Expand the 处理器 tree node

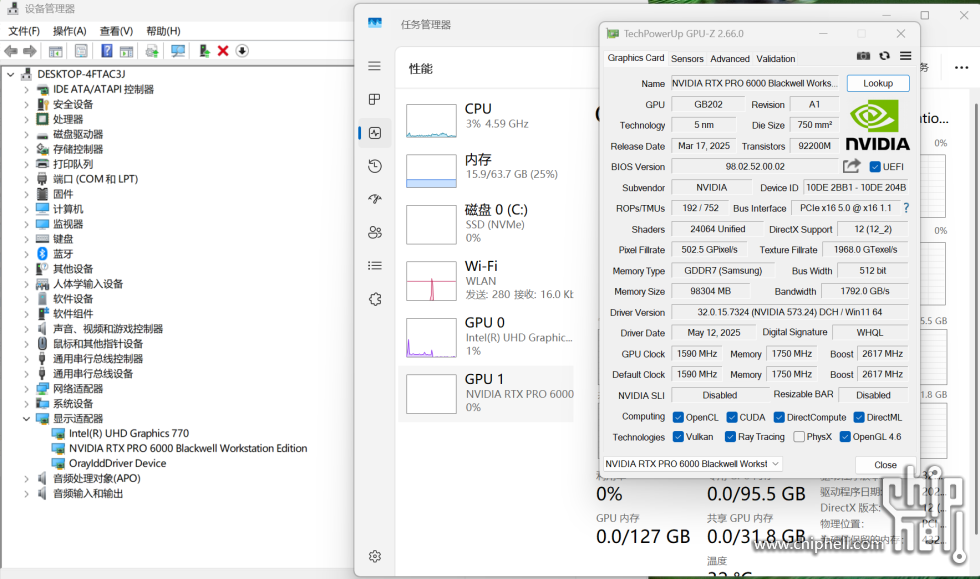tap(26, 119)
